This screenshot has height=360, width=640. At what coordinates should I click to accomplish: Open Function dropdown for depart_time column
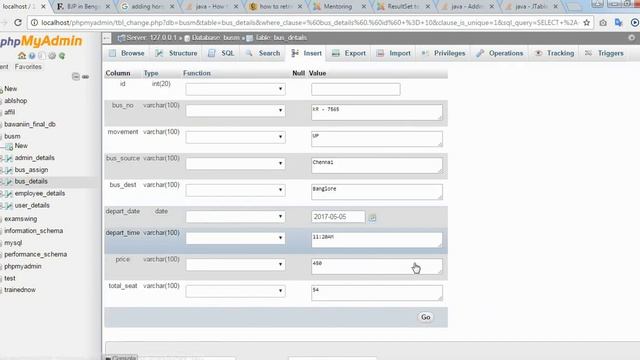[236, 238]
